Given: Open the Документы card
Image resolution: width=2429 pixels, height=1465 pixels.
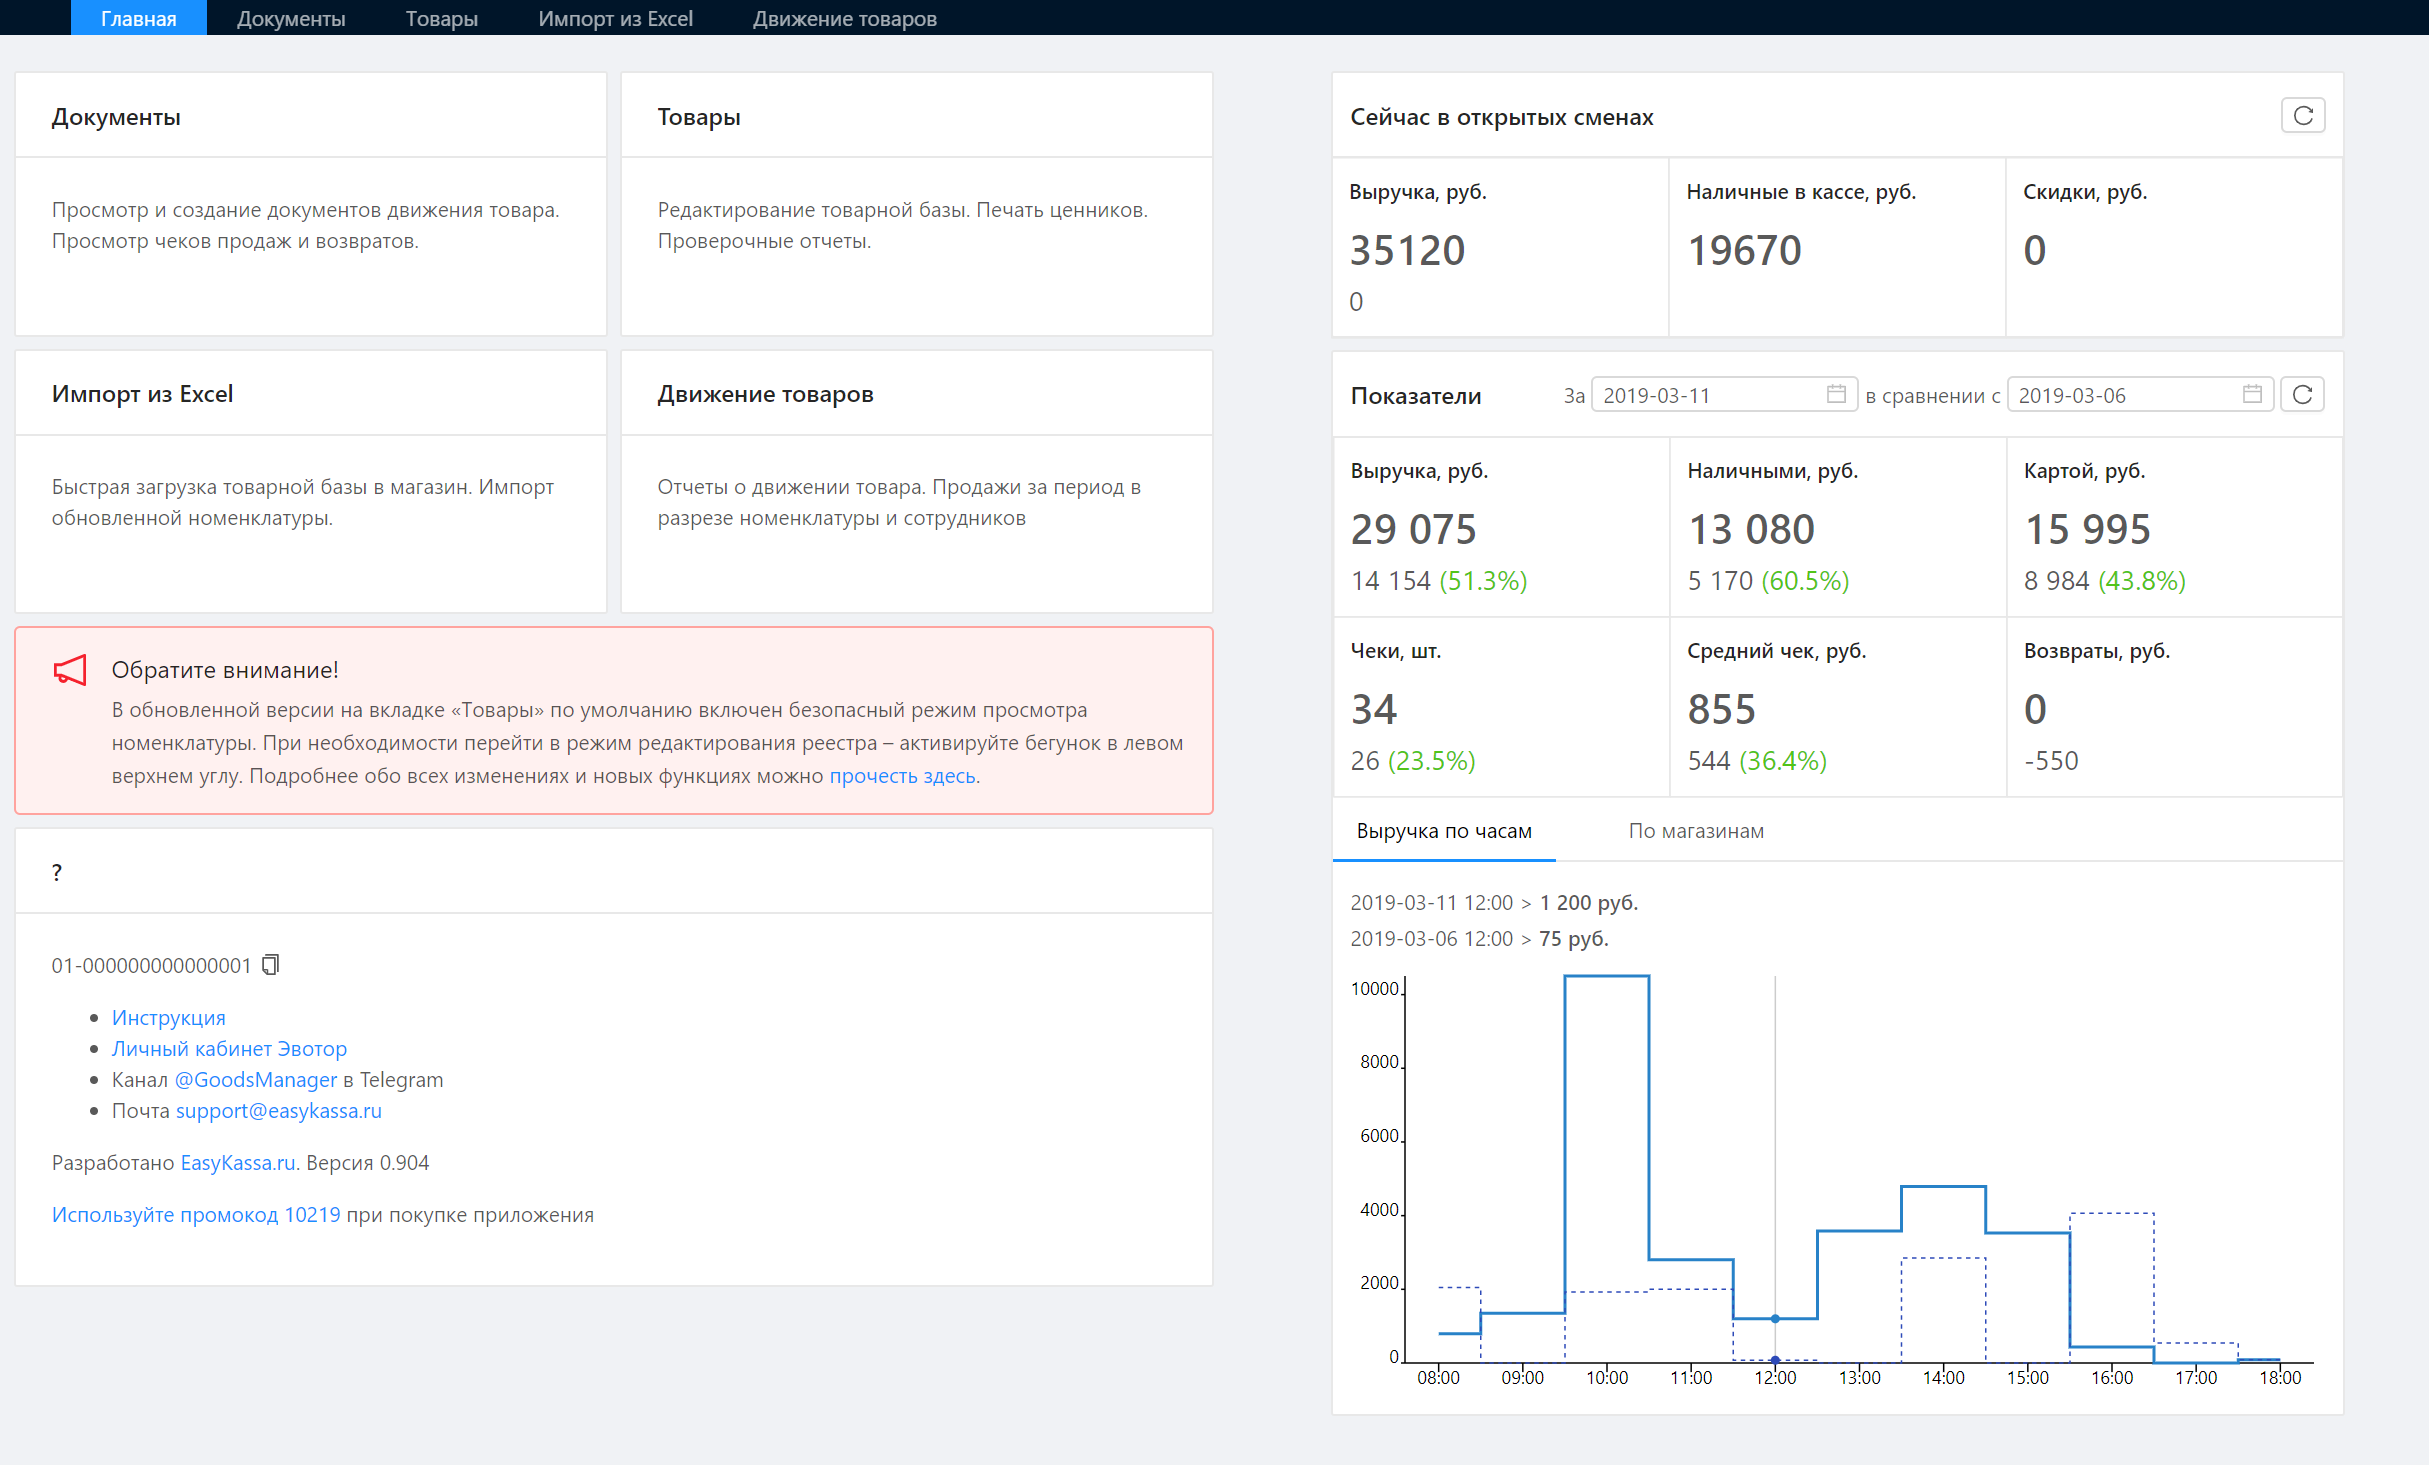Looking at the screenshot, I should [311, 204].
